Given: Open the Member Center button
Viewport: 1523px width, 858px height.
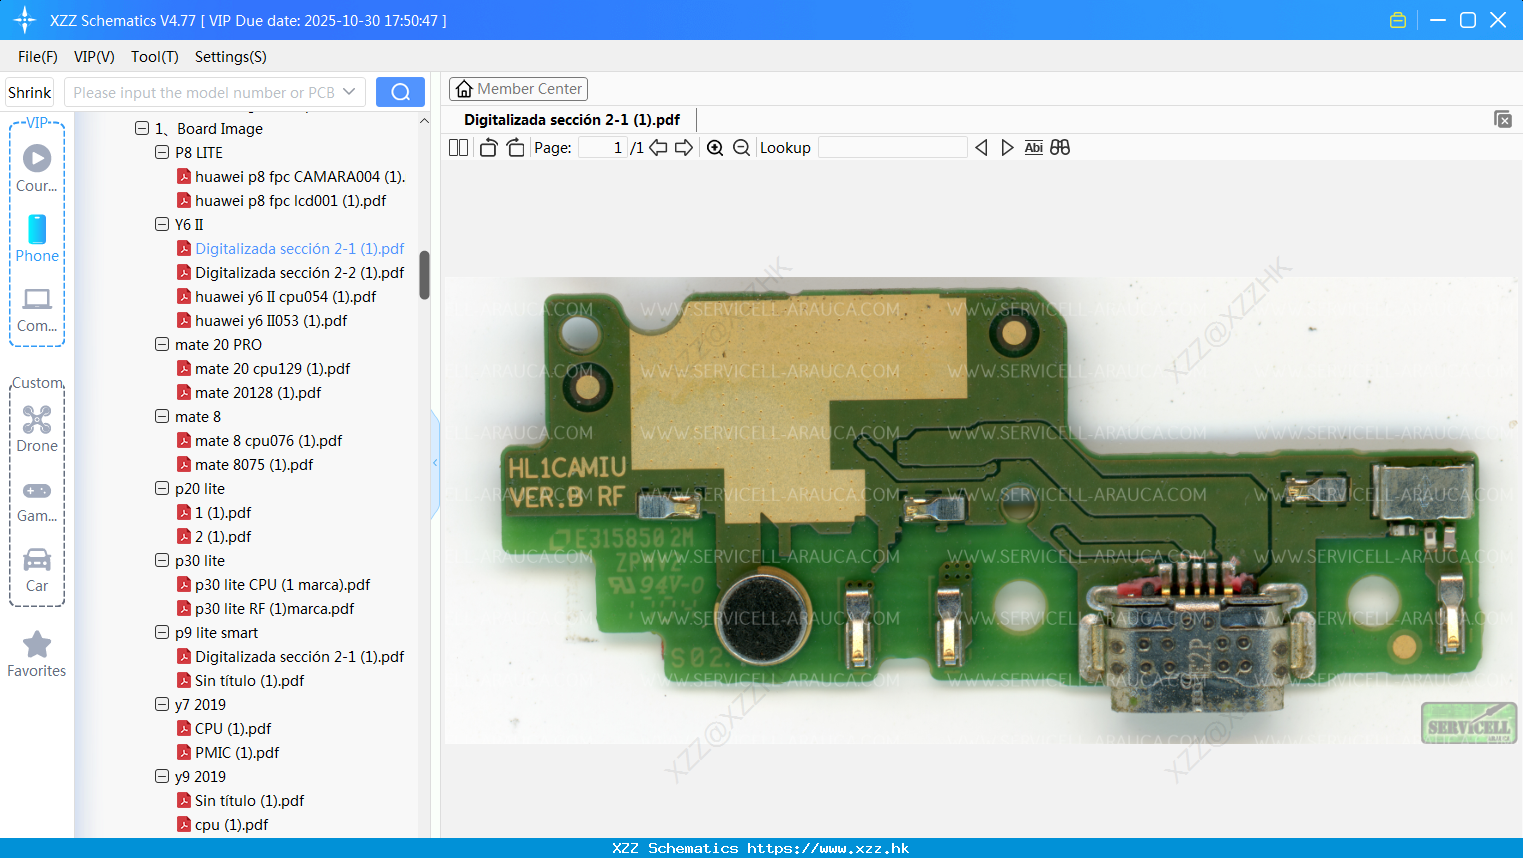Looking at the screenshot, I should [x=518, y=89].
